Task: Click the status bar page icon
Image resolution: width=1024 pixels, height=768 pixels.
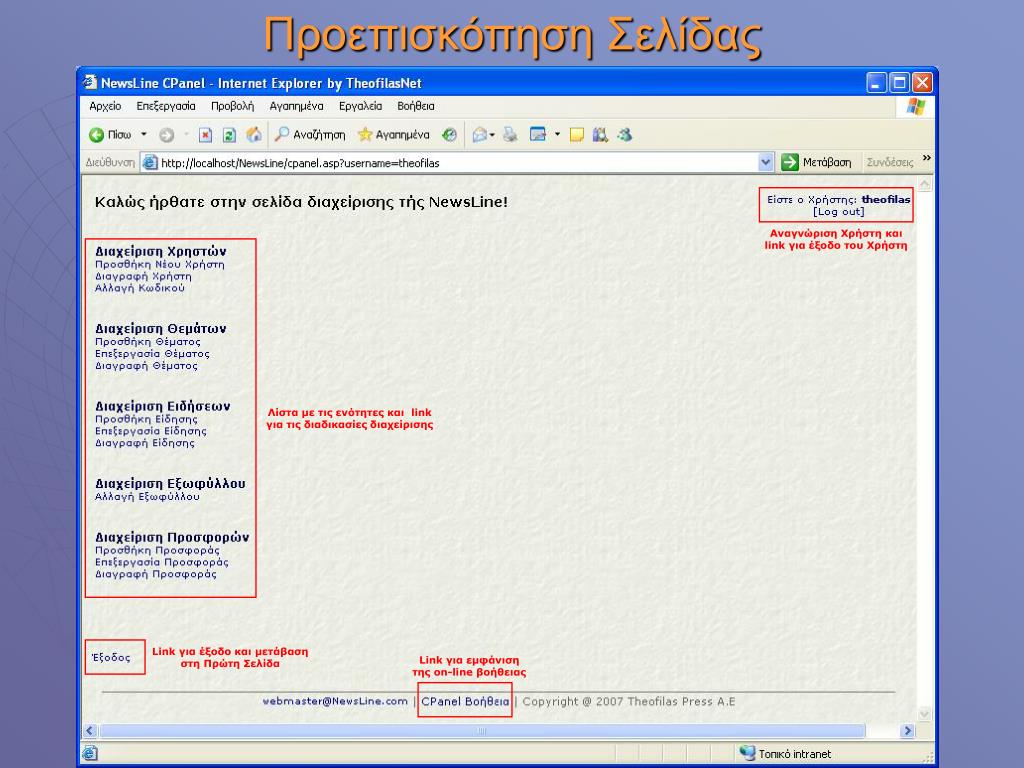Action: click(90, 754)
